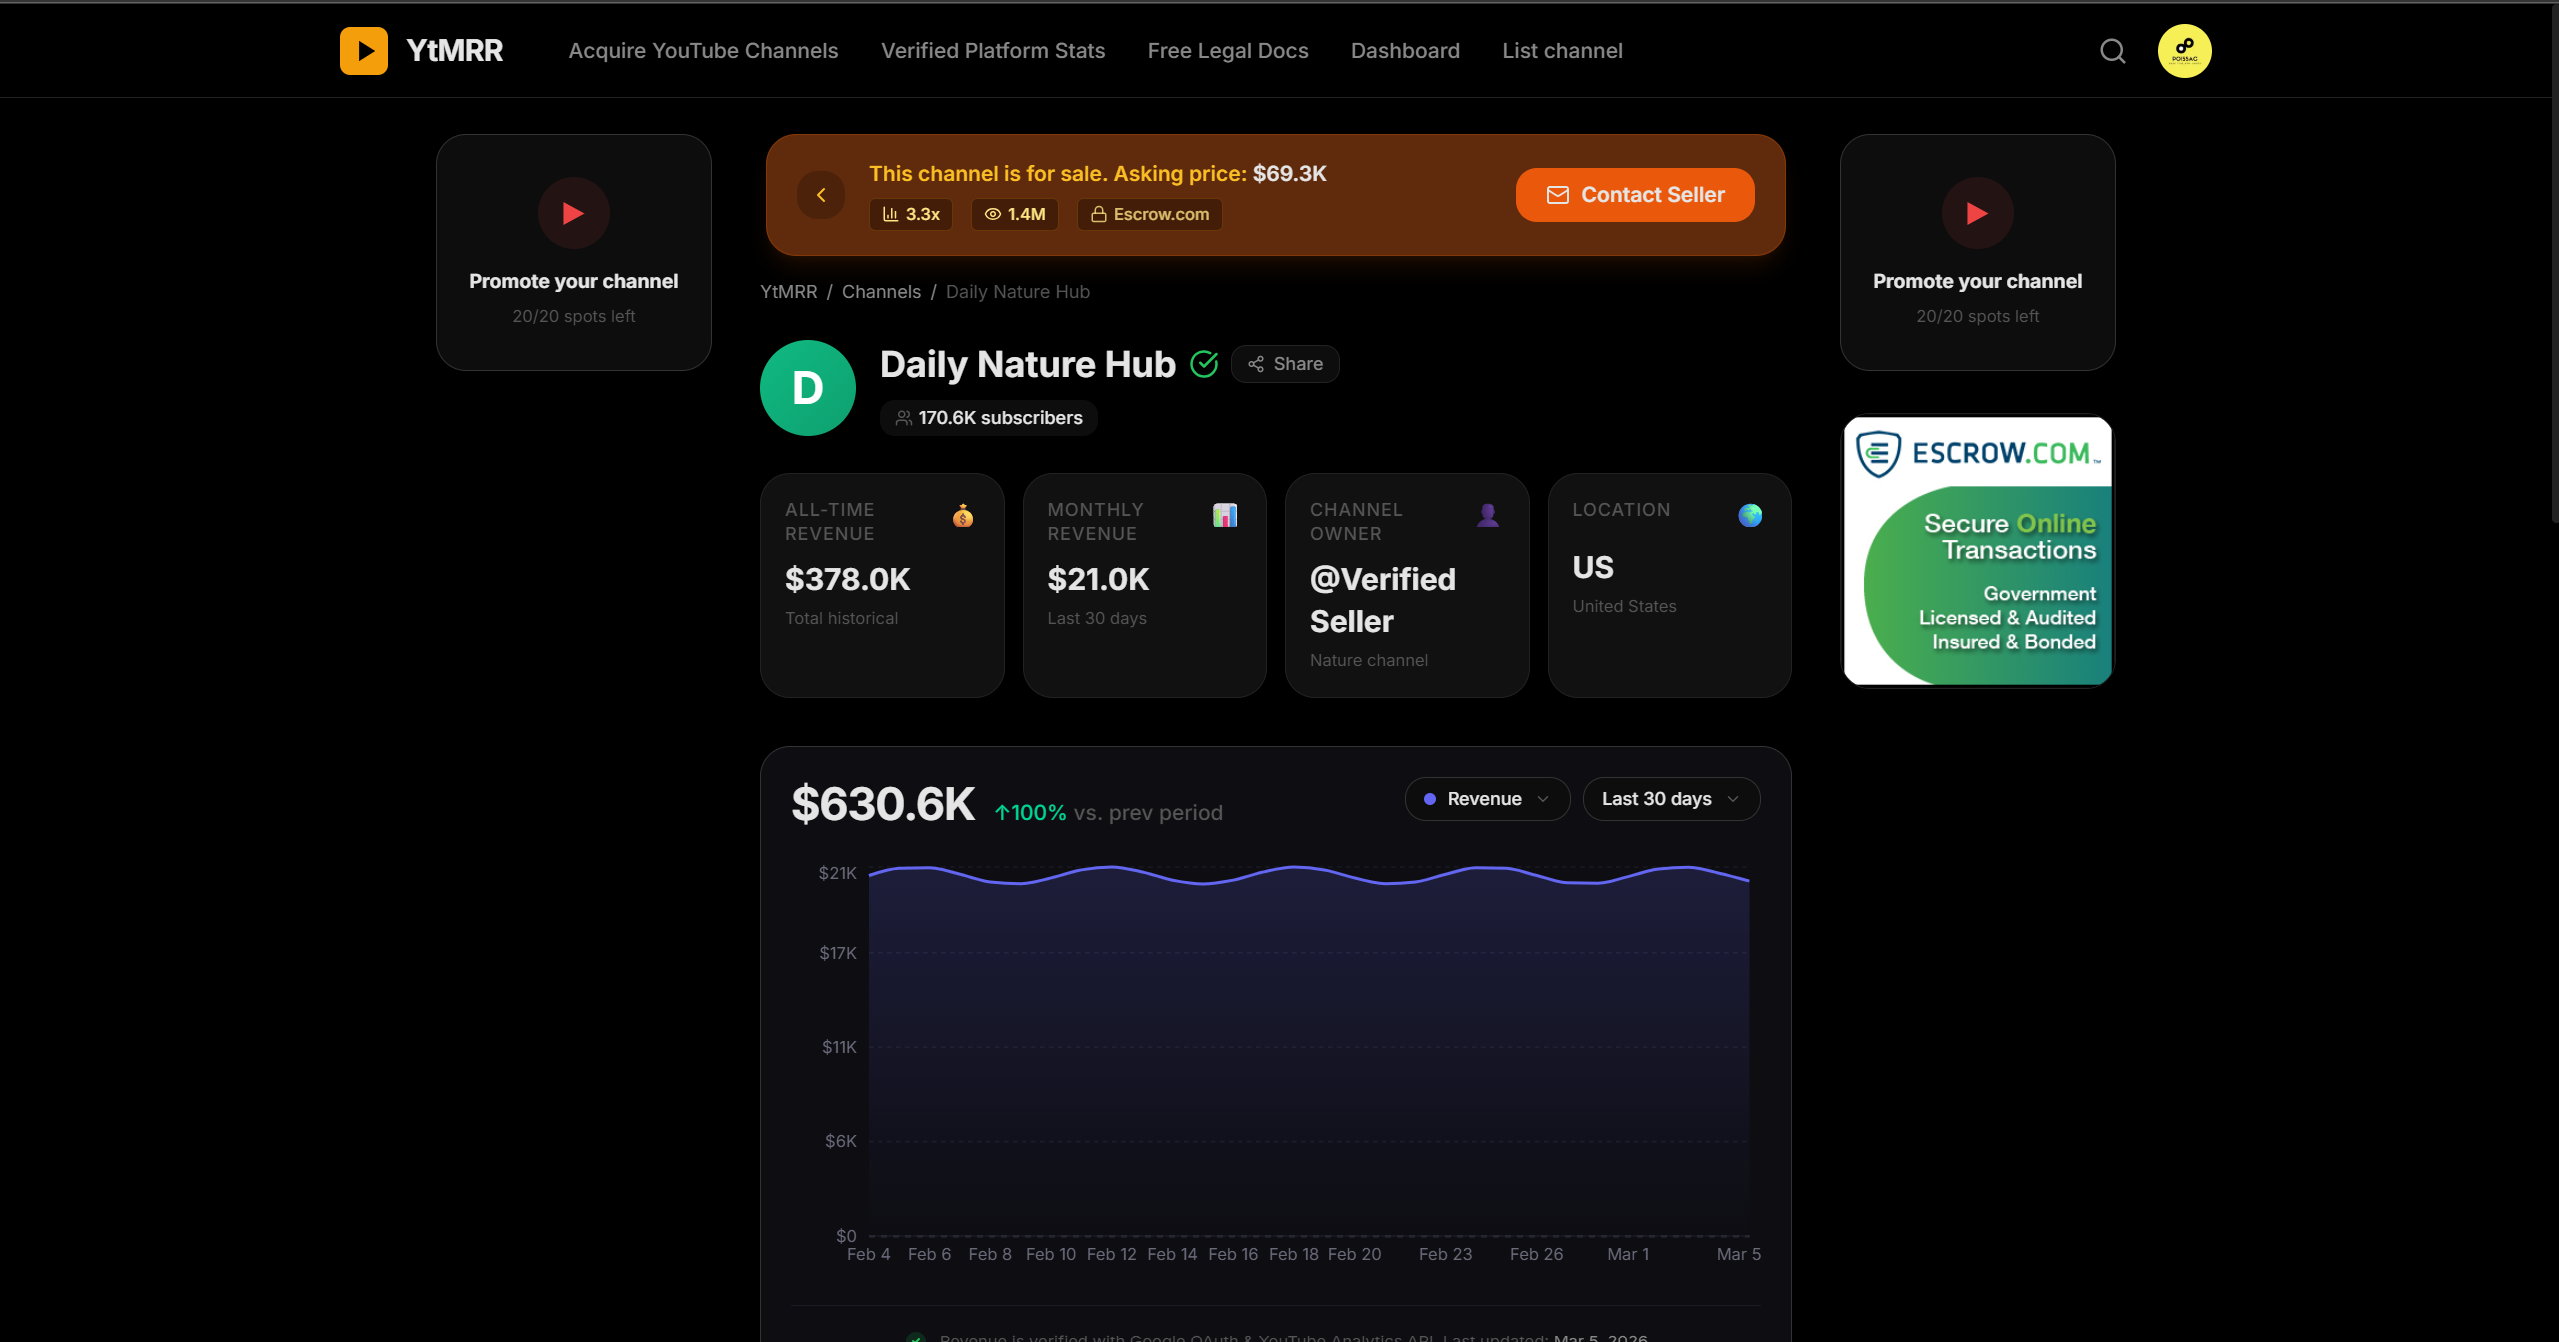The image size is (2559, 1342).
Task: Click the right Promote your channel play icon
Action: pyautogui.click(x=1977, y=213)
